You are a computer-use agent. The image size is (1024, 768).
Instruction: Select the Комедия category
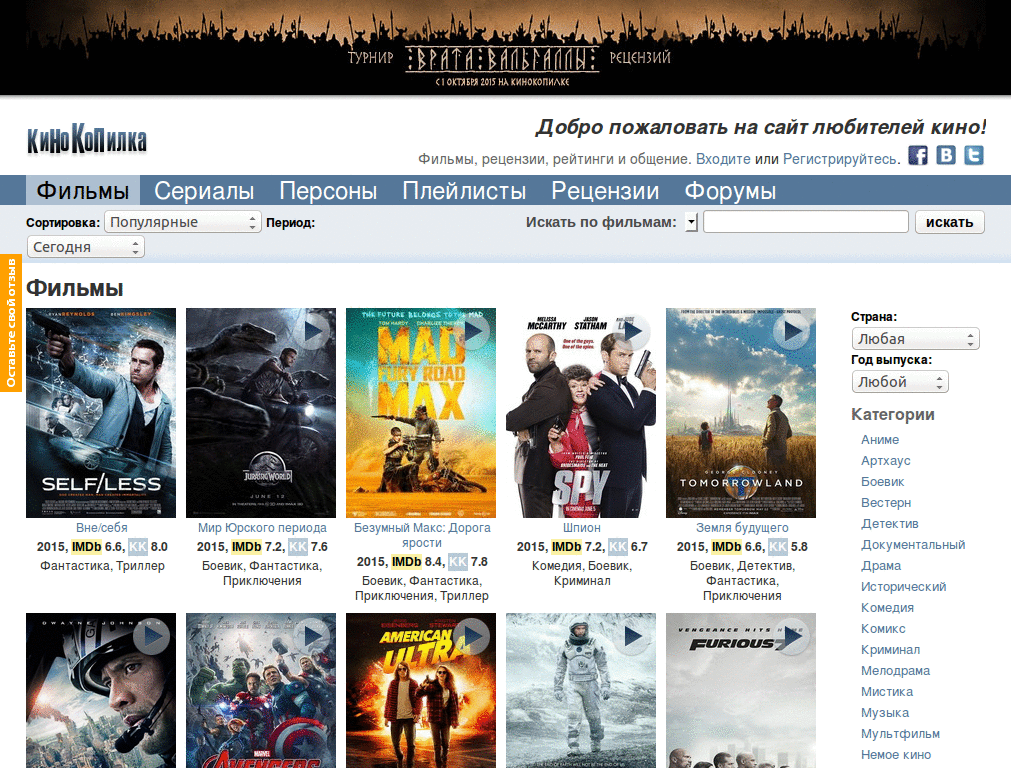coord(887,607)
